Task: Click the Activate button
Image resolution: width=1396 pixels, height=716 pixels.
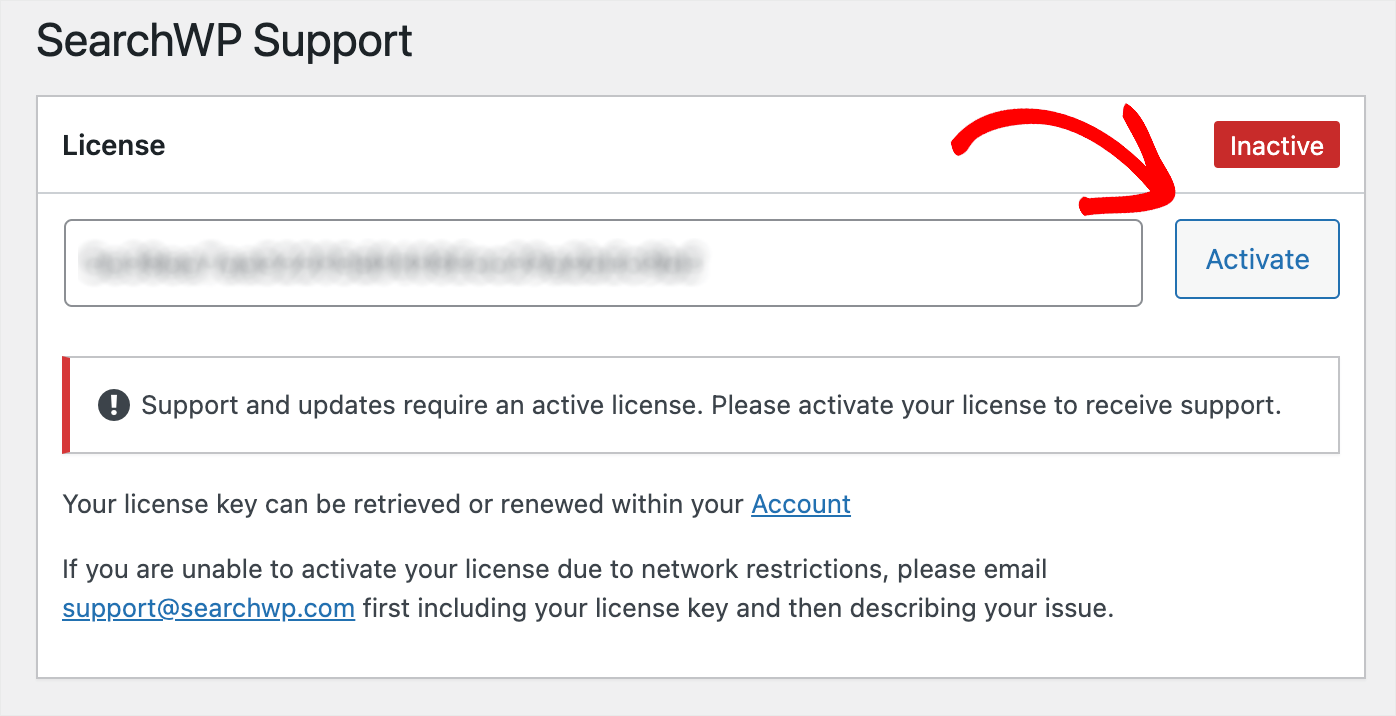Action: pyautogui.click(x=1257, y=259)
